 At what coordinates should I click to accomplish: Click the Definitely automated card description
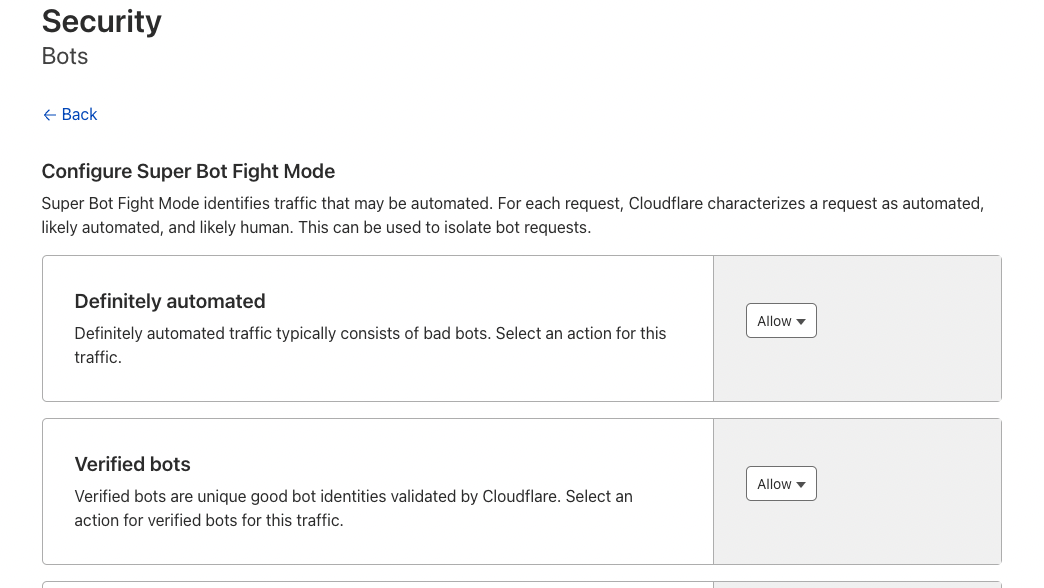coord(370,344)
